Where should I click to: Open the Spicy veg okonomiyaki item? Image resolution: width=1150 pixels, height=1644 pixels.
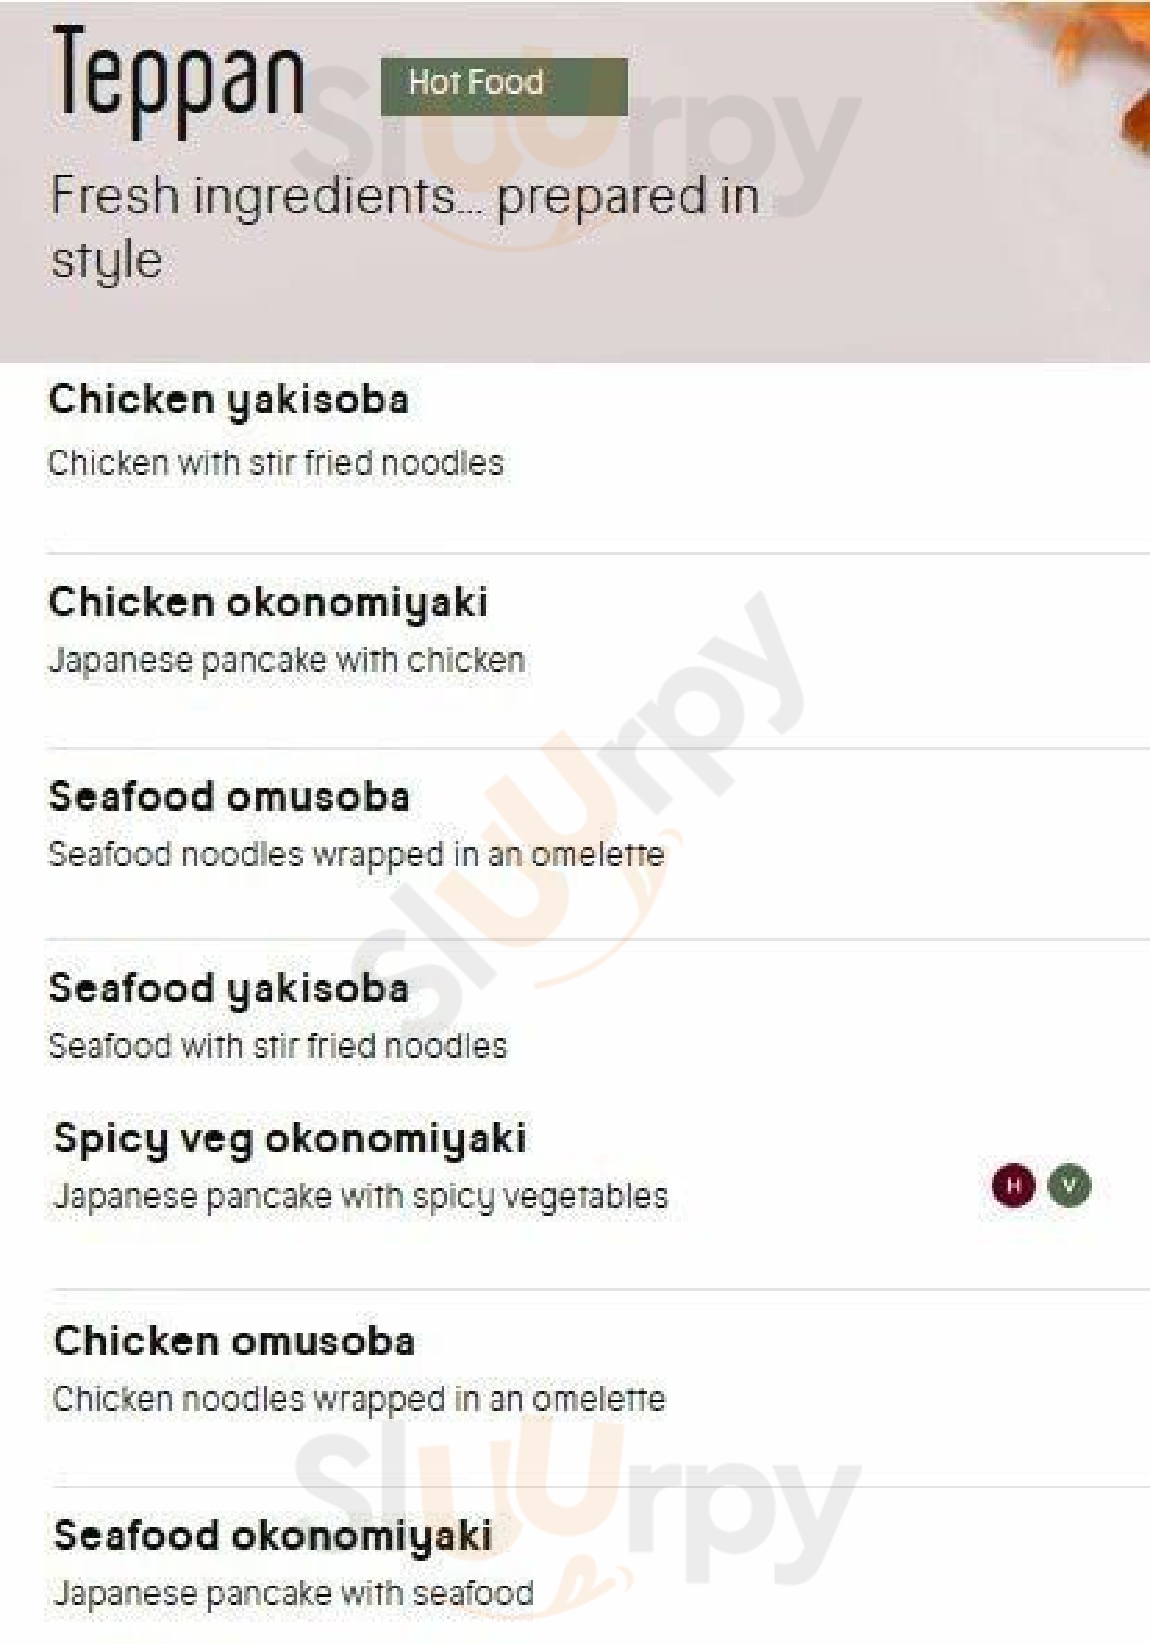(290, 1139)
